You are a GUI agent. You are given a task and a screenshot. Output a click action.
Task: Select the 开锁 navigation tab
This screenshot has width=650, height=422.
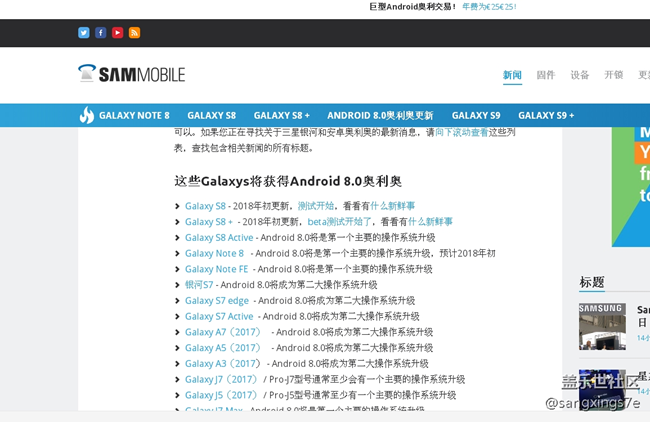click(x=614, y=75)
